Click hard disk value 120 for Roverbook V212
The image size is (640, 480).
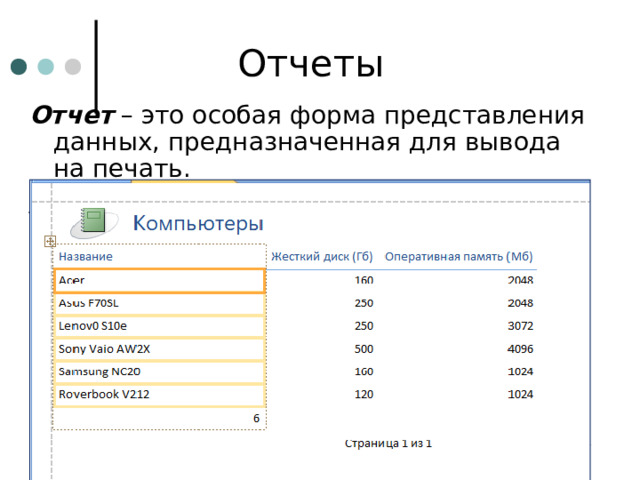pyautogui.click(x=364, y=394)
